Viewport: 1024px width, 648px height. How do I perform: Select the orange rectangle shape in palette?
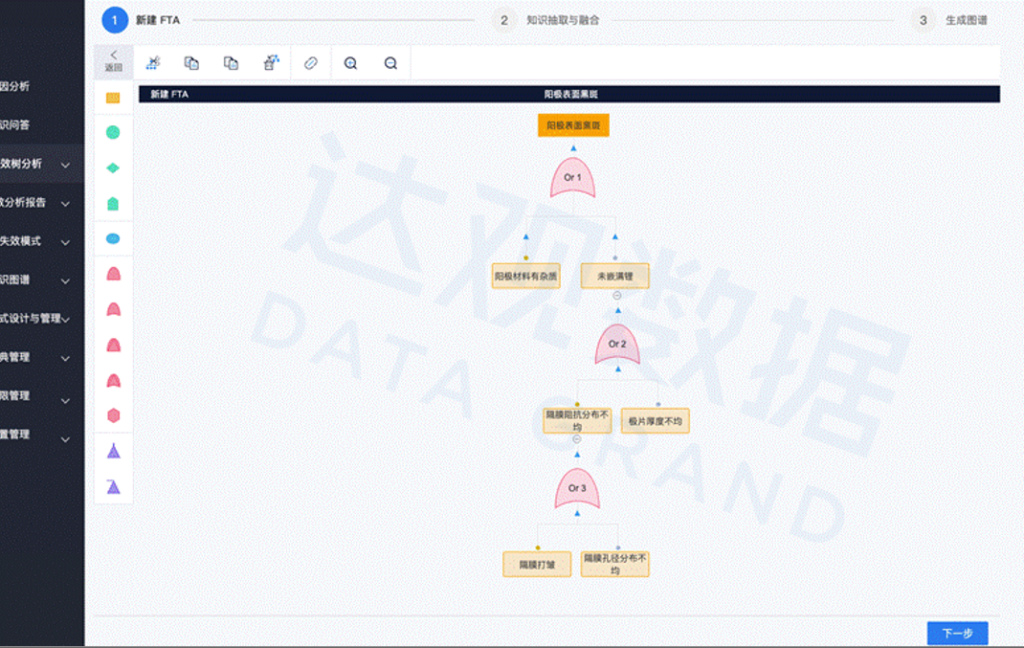(x=113, y=98)
